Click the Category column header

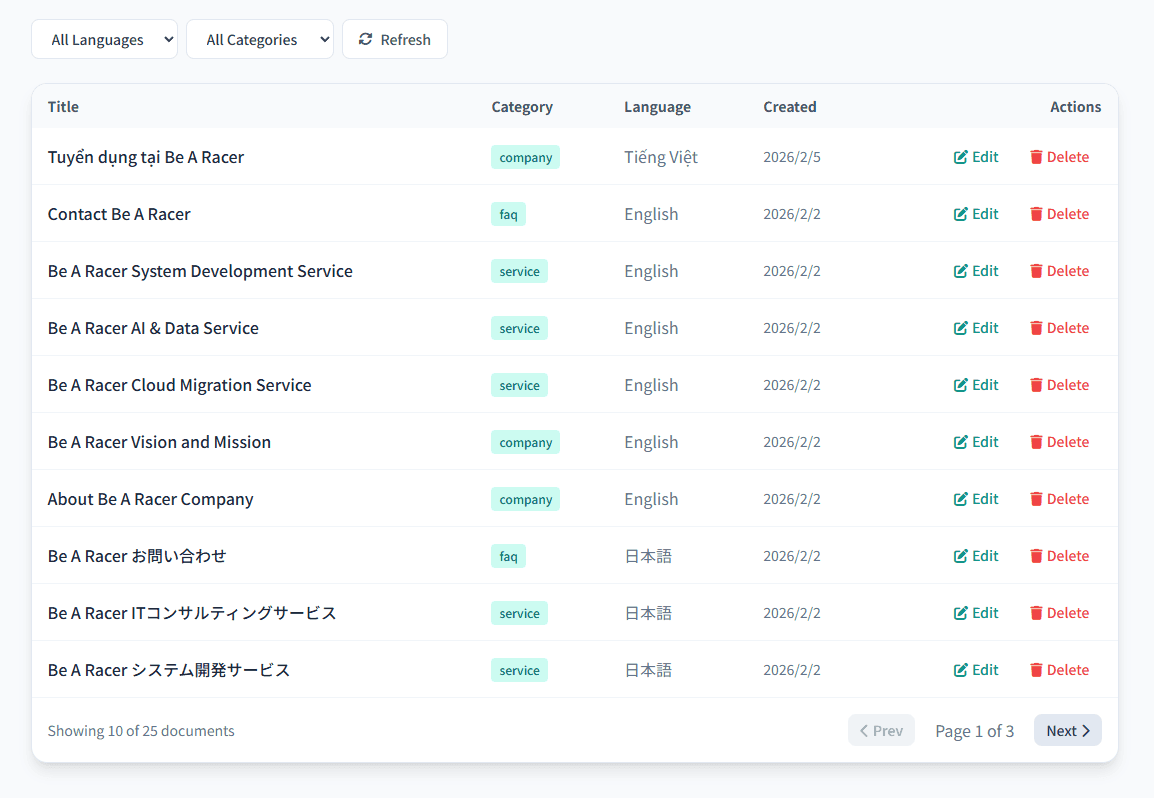click(x=522, y=107)
